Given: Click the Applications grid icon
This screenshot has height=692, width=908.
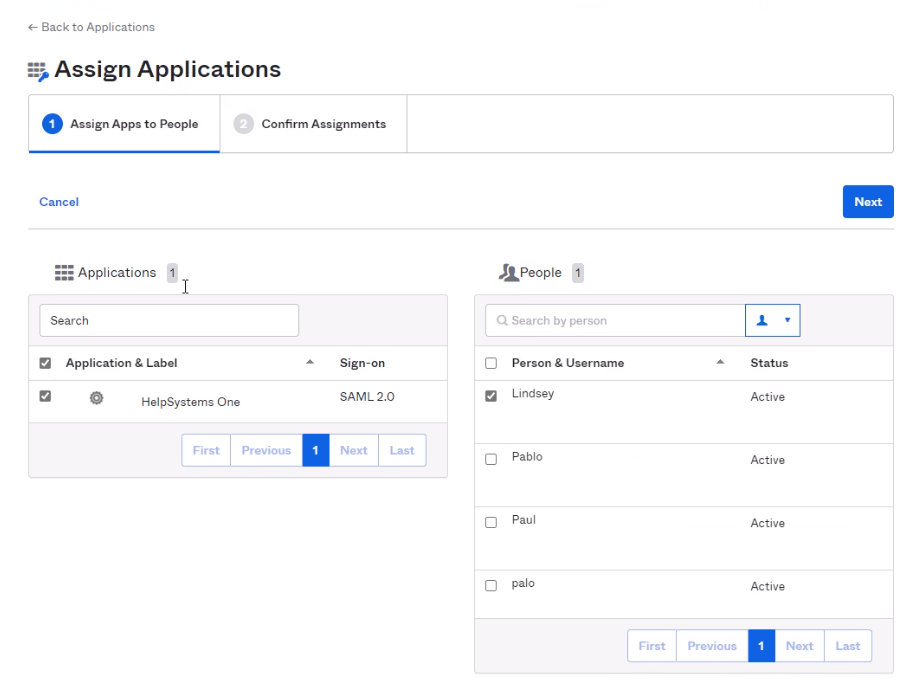Looking at the screenshot, I should (64, 273).
